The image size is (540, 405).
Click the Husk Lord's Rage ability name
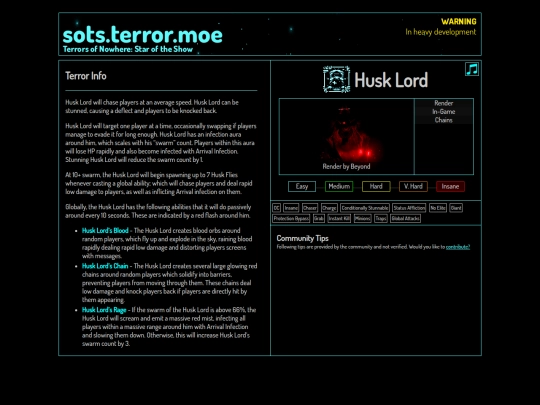click(104, 310)
